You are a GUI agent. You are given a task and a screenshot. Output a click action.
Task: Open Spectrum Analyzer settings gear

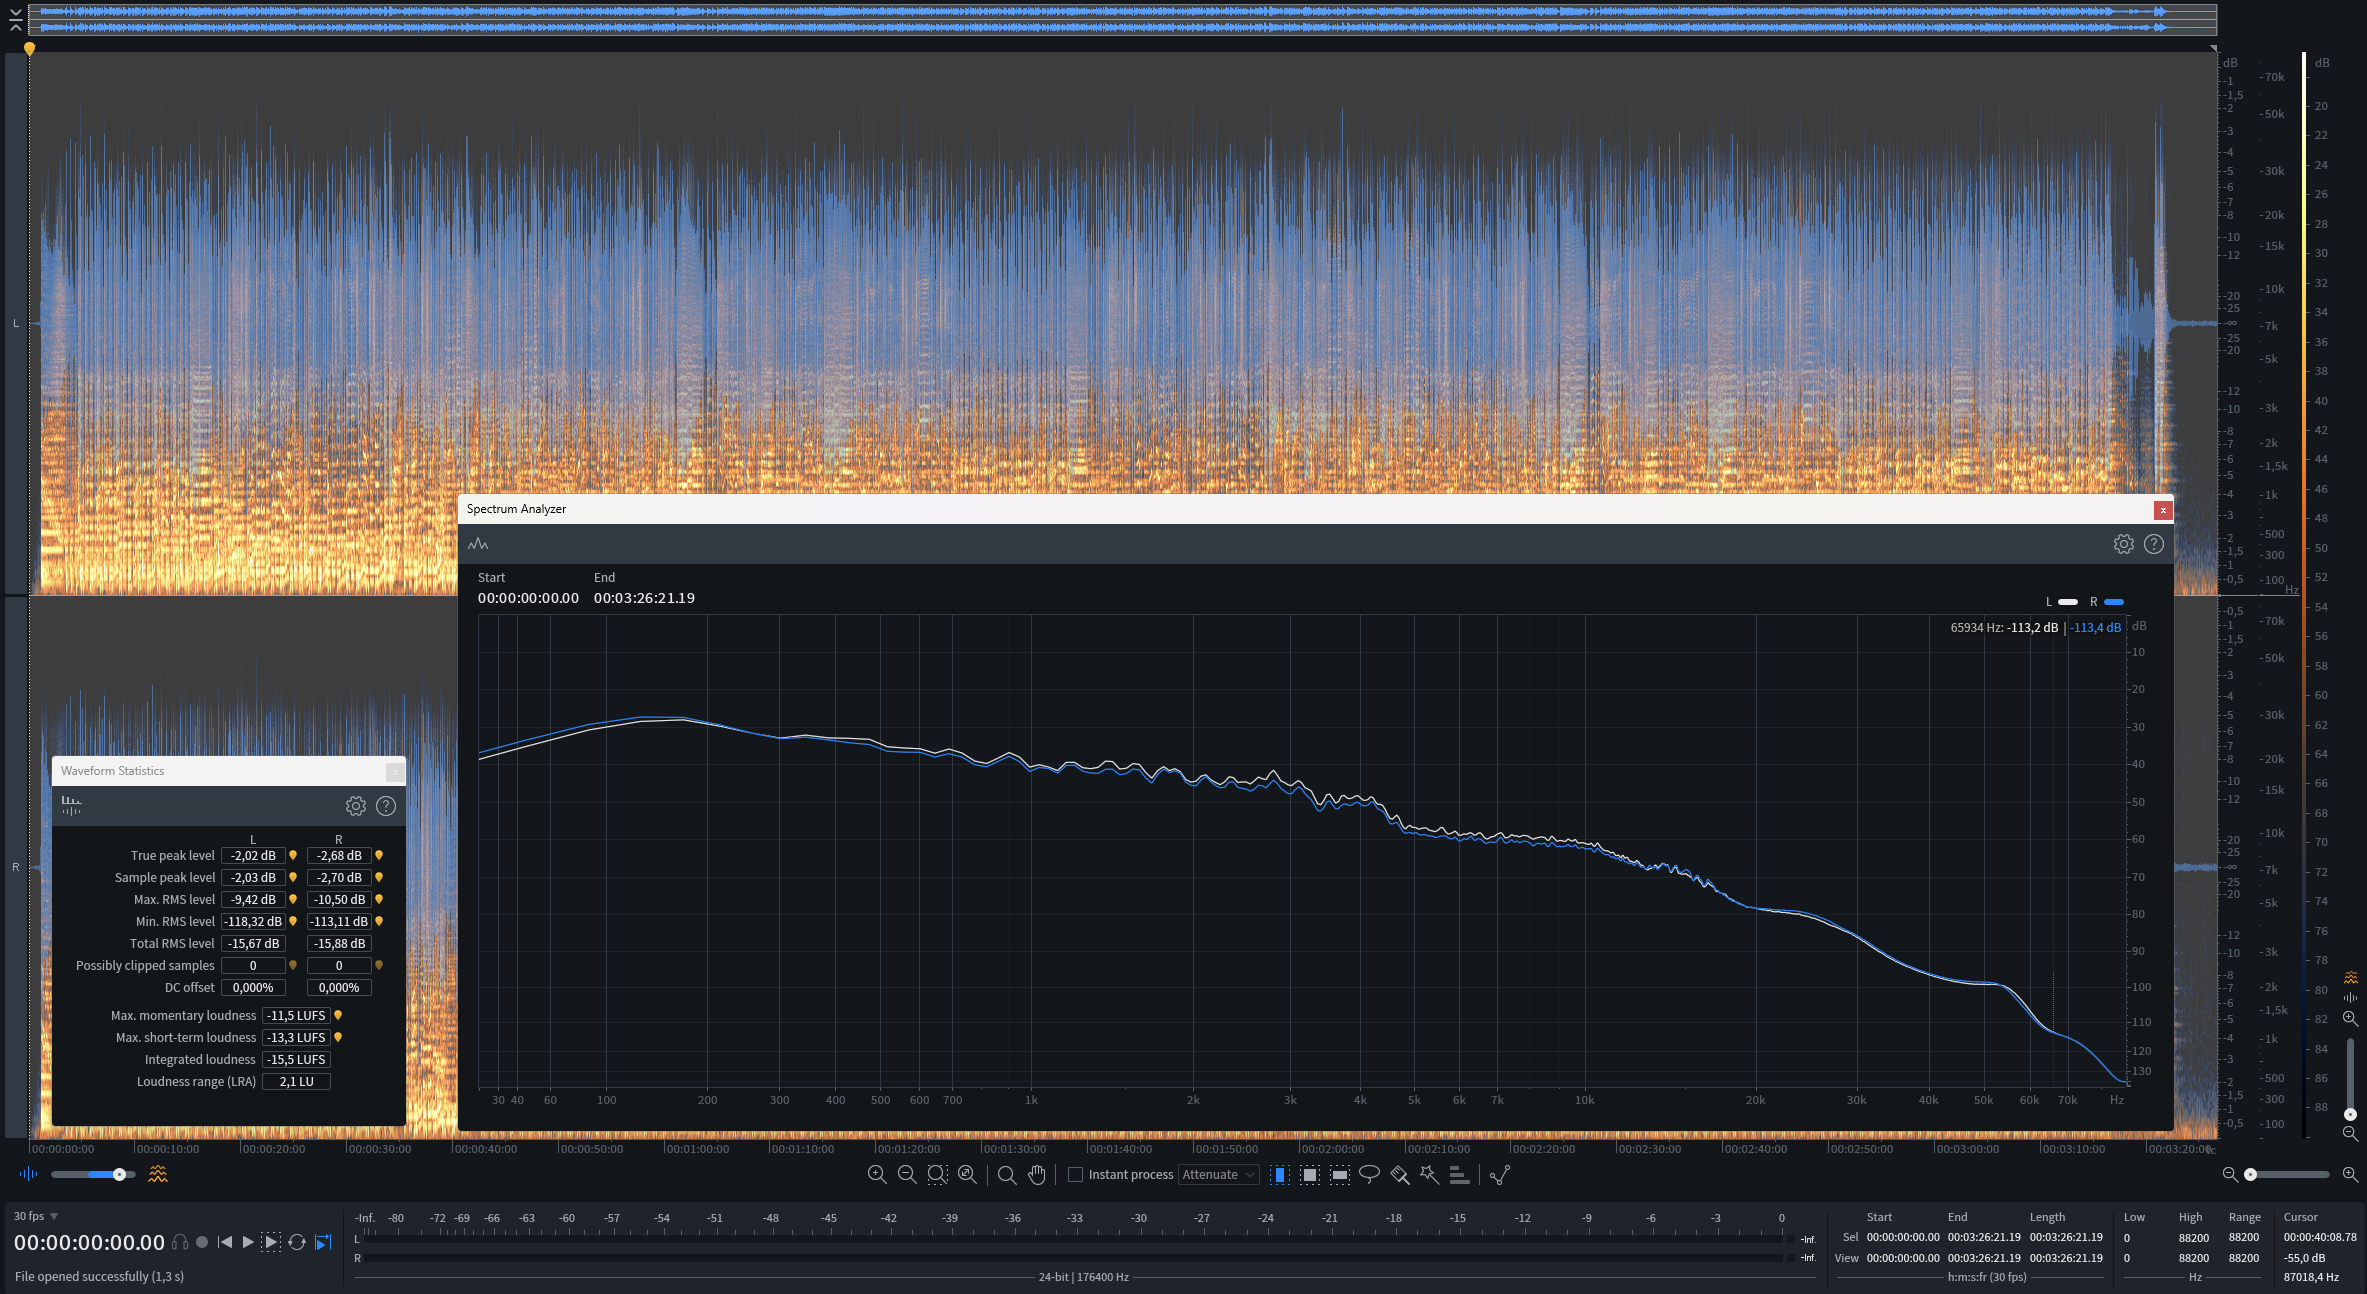(x=2123, y=544)
